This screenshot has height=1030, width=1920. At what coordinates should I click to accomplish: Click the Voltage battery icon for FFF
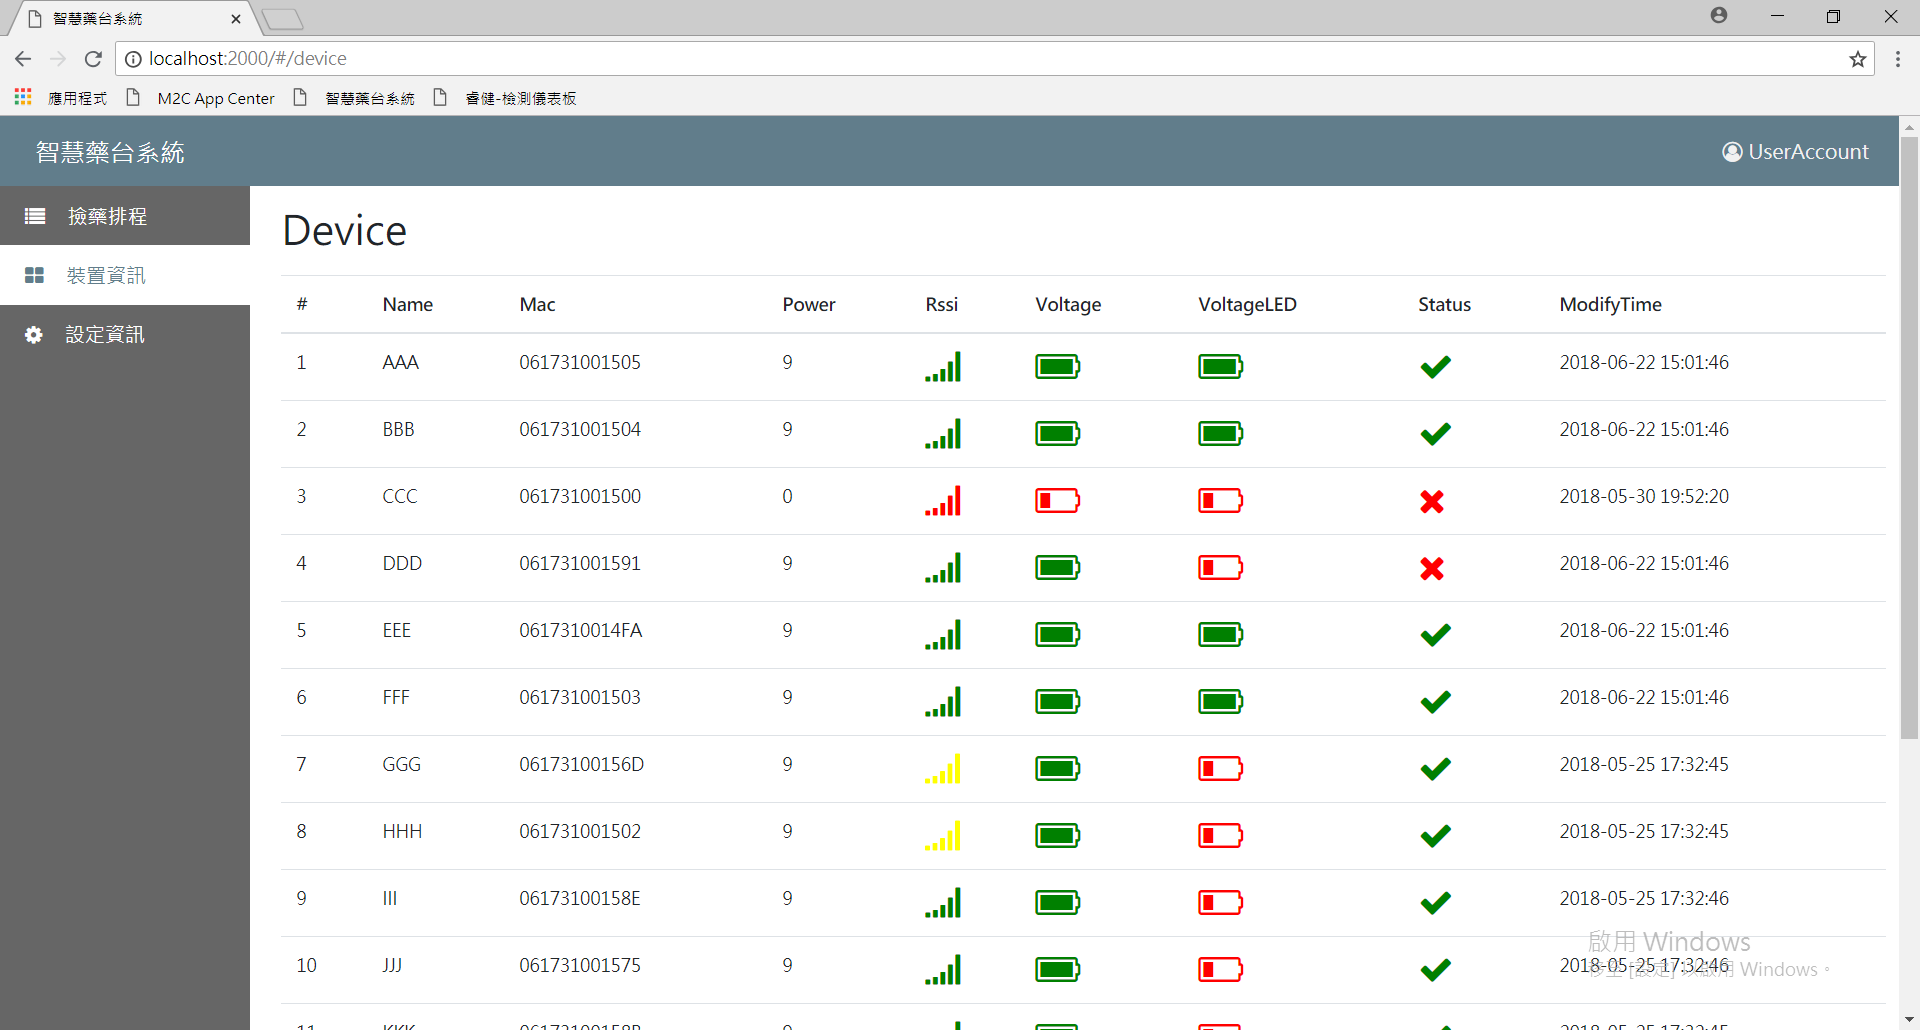1058,701
